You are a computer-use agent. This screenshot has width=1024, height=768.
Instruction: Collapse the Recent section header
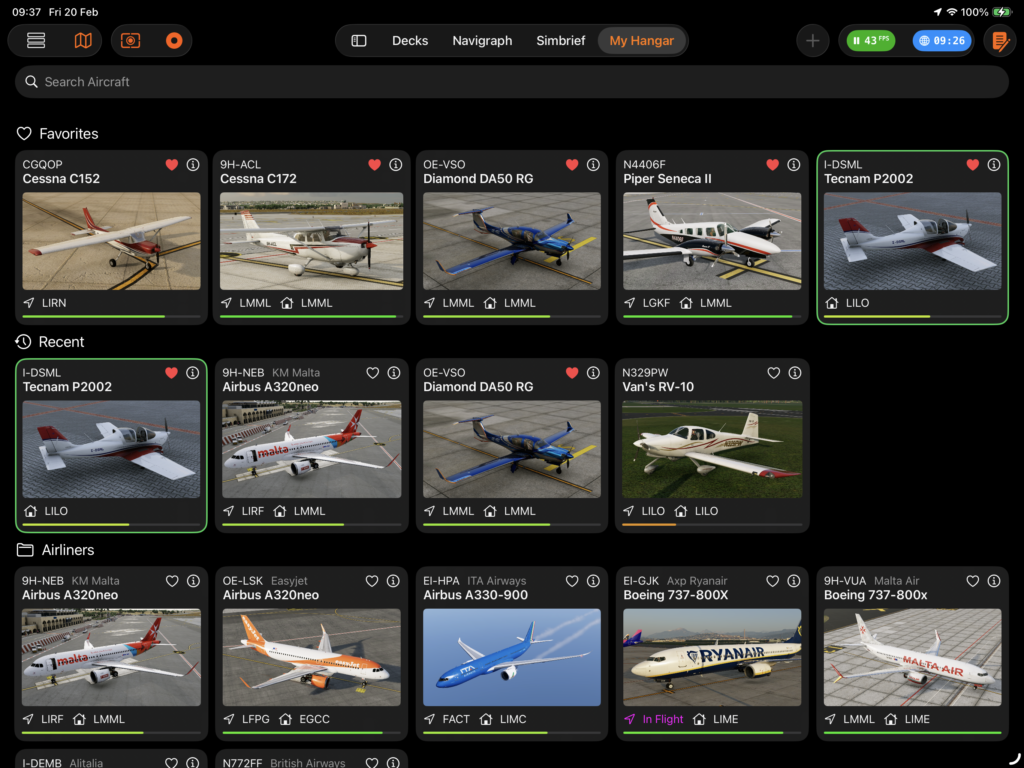point(51,342)
